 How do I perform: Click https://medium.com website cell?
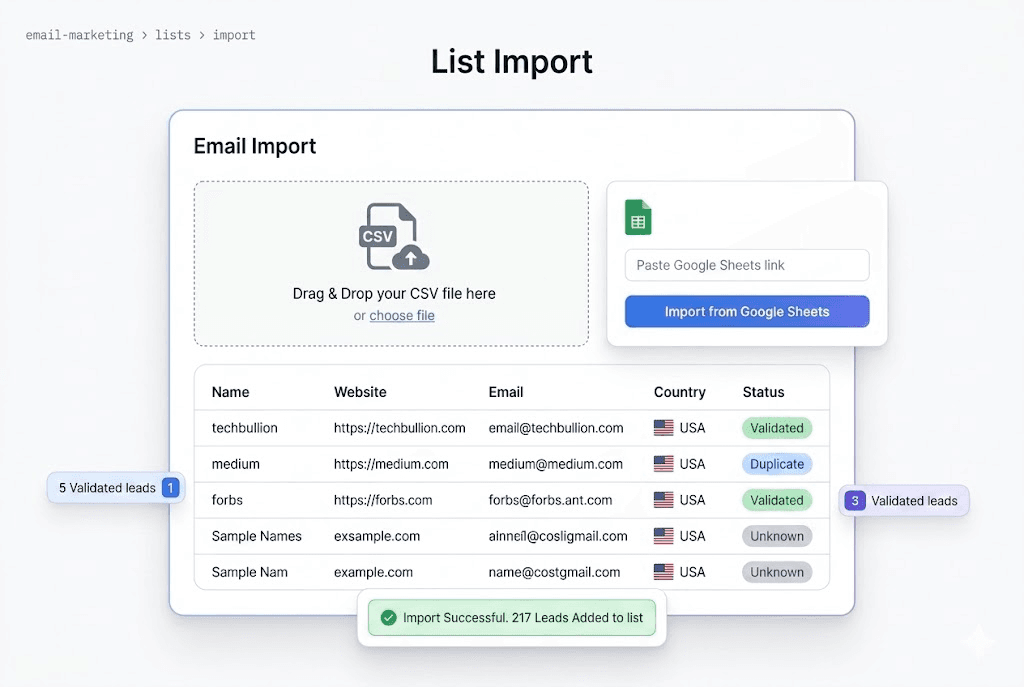391,464
